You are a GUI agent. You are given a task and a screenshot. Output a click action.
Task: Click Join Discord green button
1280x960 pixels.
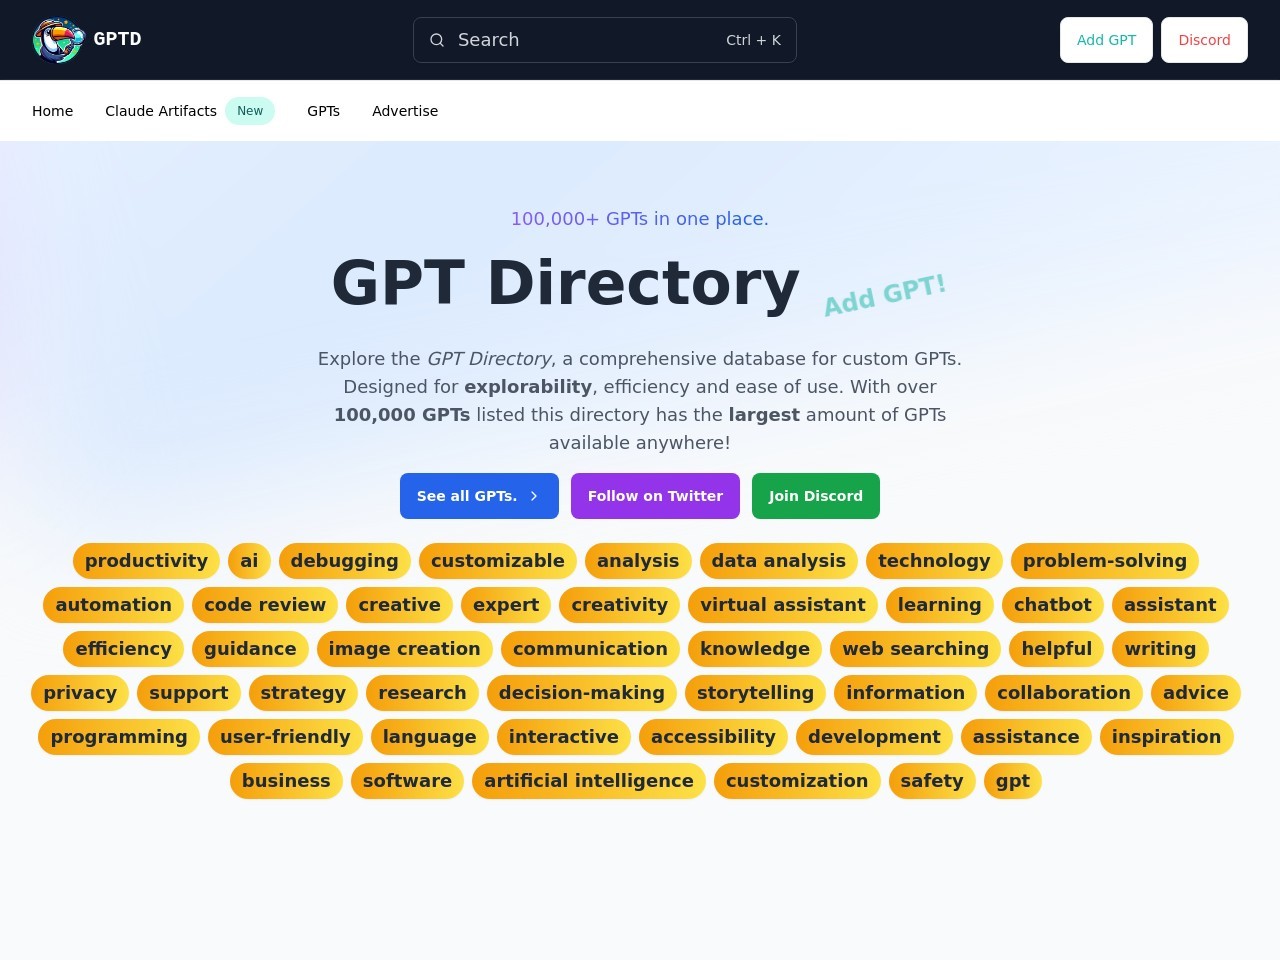click(x=816, y=496)
